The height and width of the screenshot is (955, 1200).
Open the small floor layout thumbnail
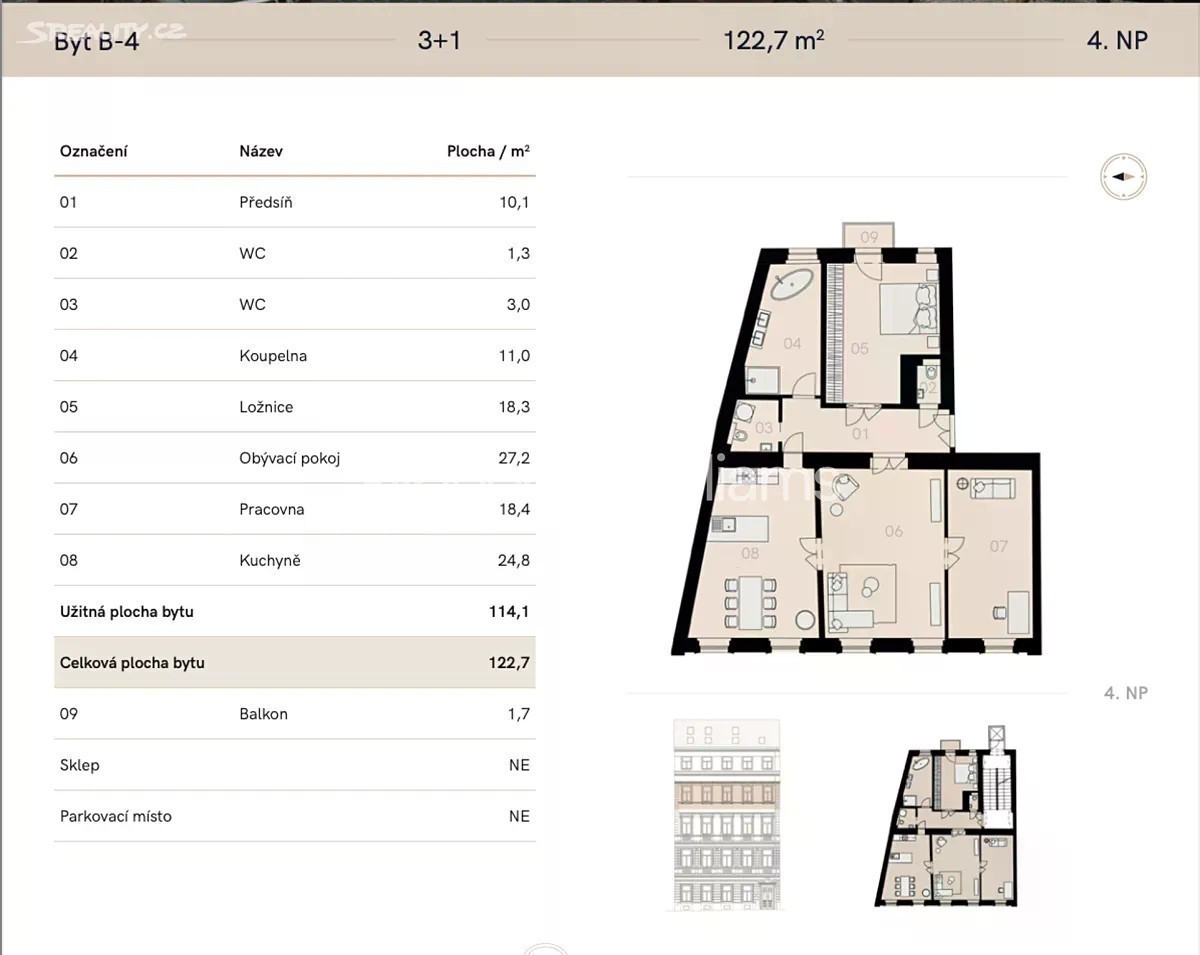946,828
